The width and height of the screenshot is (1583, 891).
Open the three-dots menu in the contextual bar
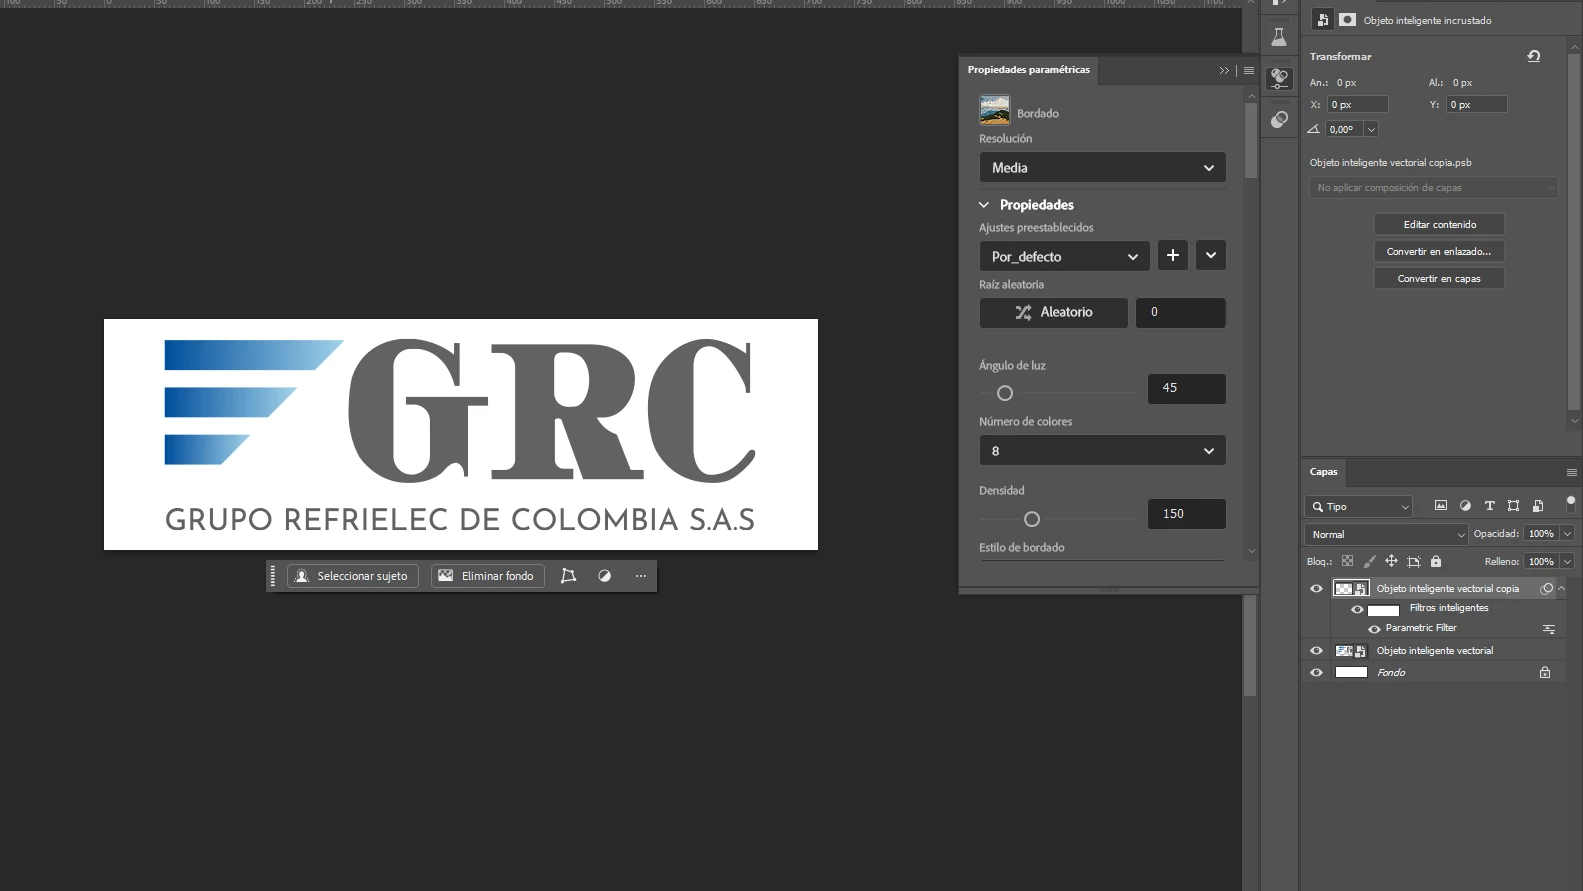click(641, 576)
